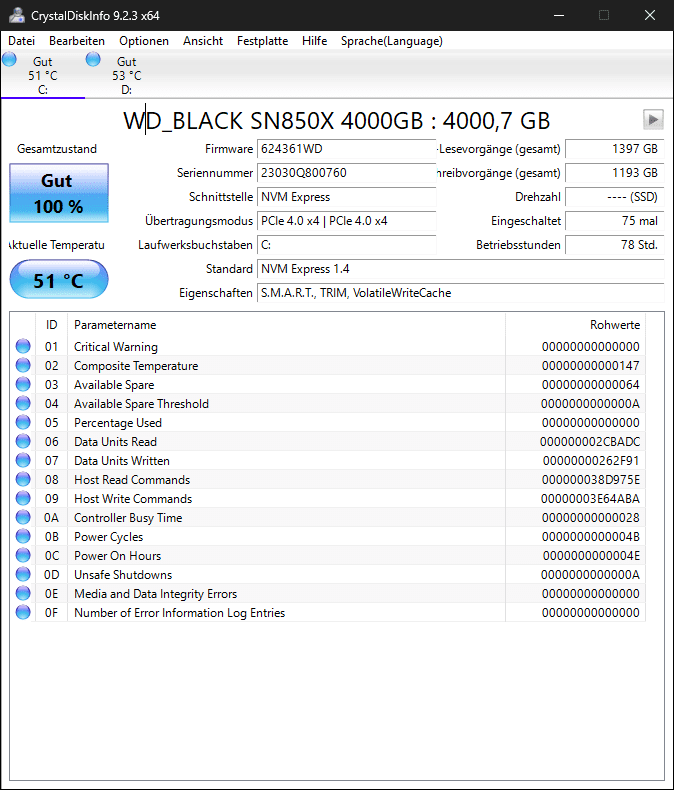Click the CrystalDiskInfo title bar app icon
Viewport: 674px width, 790px height.
[x=17, y=15]
